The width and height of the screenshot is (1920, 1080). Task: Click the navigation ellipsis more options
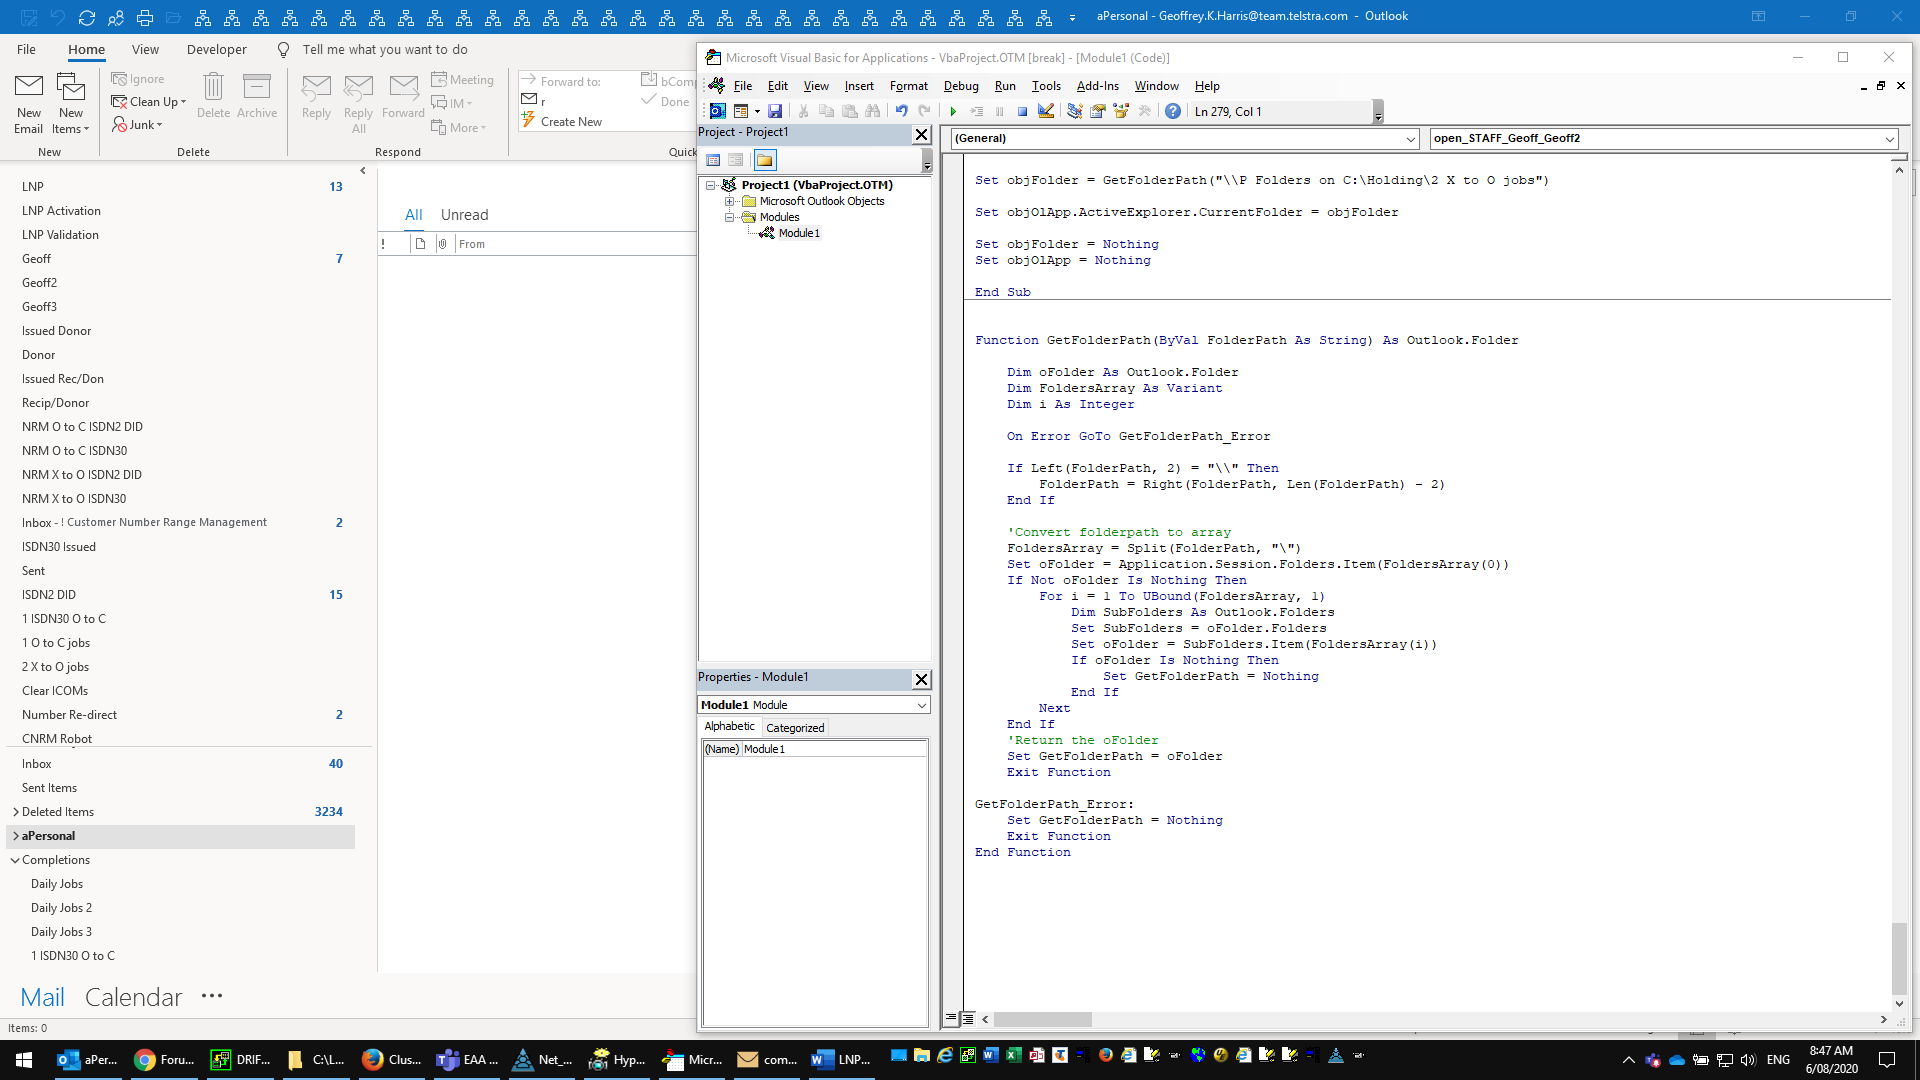(211, 996)
